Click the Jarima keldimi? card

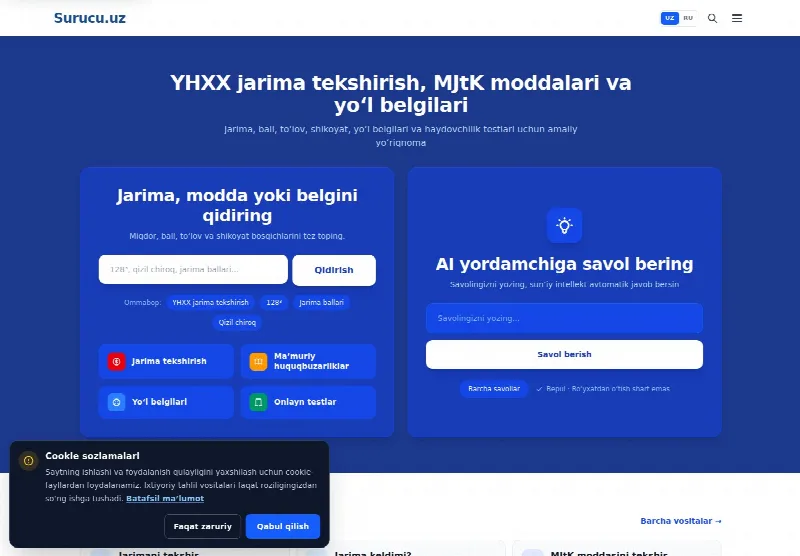point(401,548)
